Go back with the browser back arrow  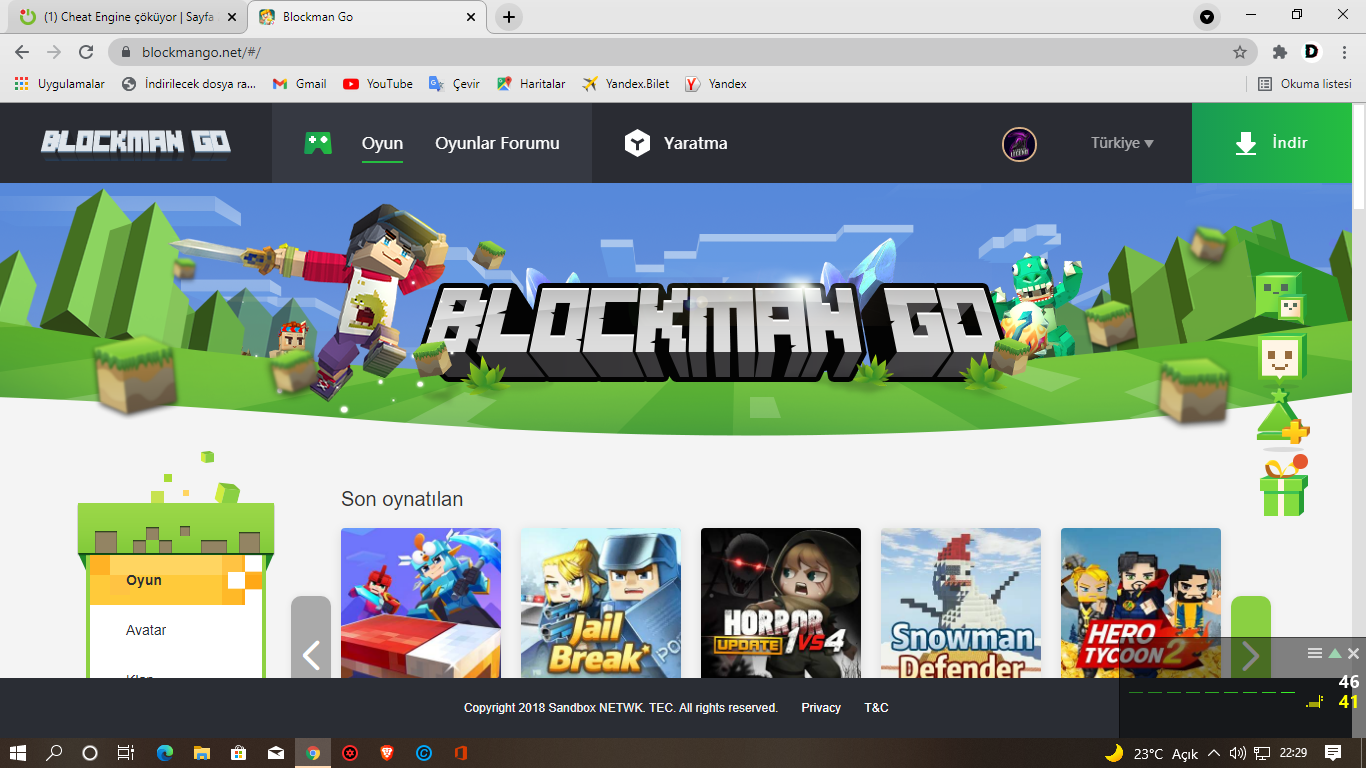pos(22,52)
